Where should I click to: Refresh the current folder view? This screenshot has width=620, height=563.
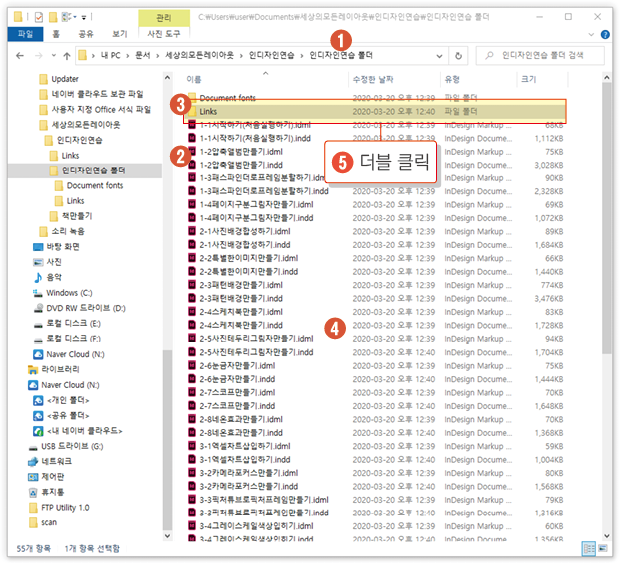(x=458, y=56)
